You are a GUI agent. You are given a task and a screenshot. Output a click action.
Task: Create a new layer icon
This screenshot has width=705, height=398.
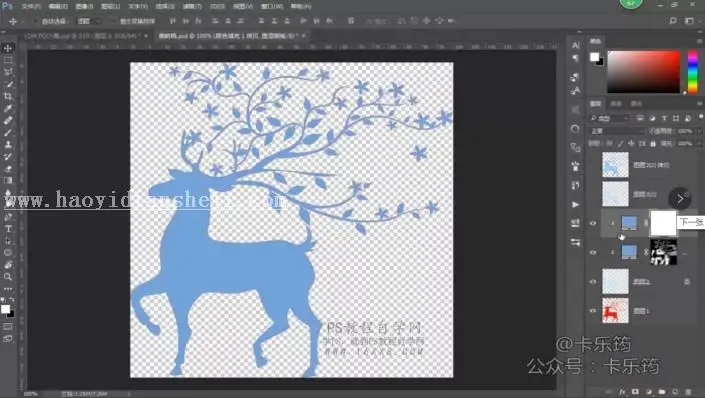675,392
